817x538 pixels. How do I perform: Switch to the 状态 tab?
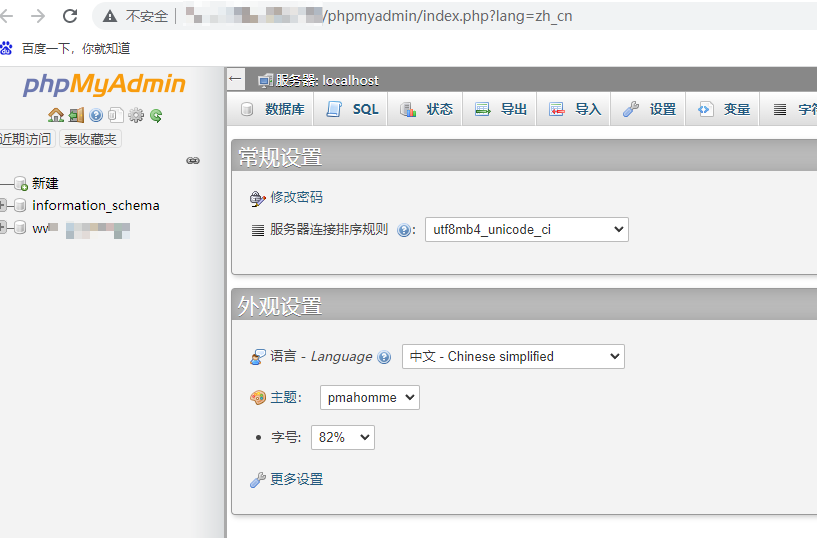click(425, 109)
